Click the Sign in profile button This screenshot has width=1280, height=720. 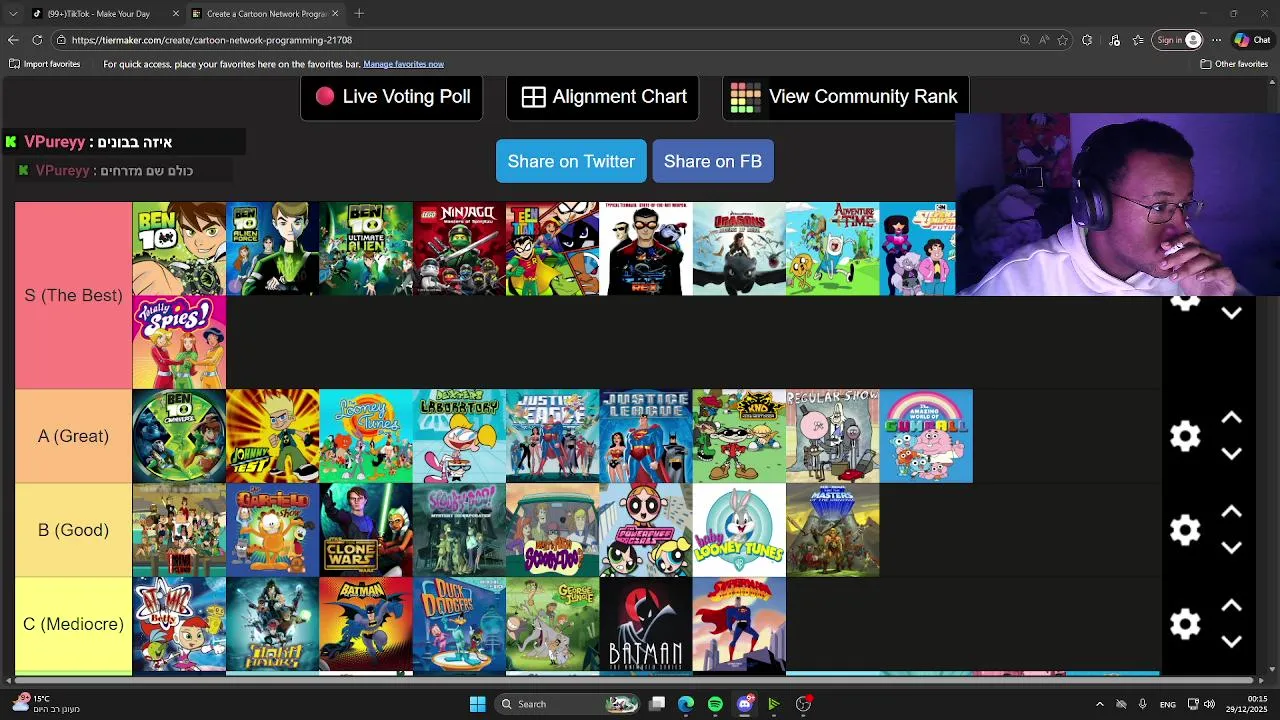point(1177,40)
